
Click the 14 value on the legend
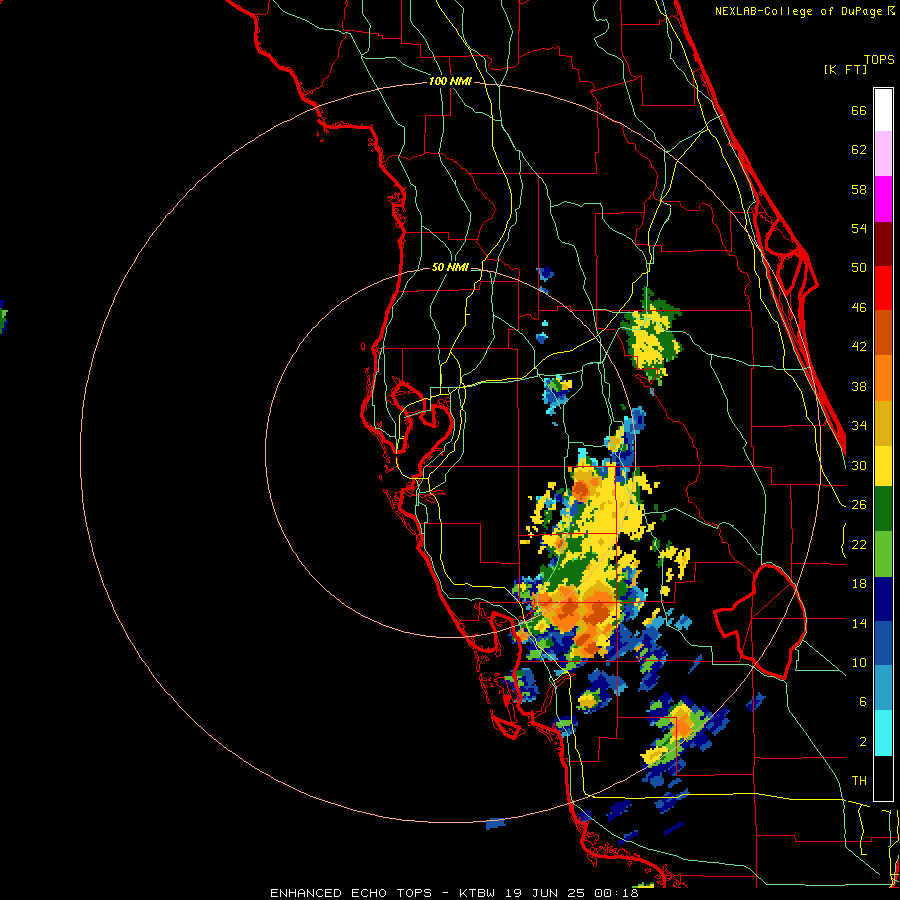(x=859, y=623)
